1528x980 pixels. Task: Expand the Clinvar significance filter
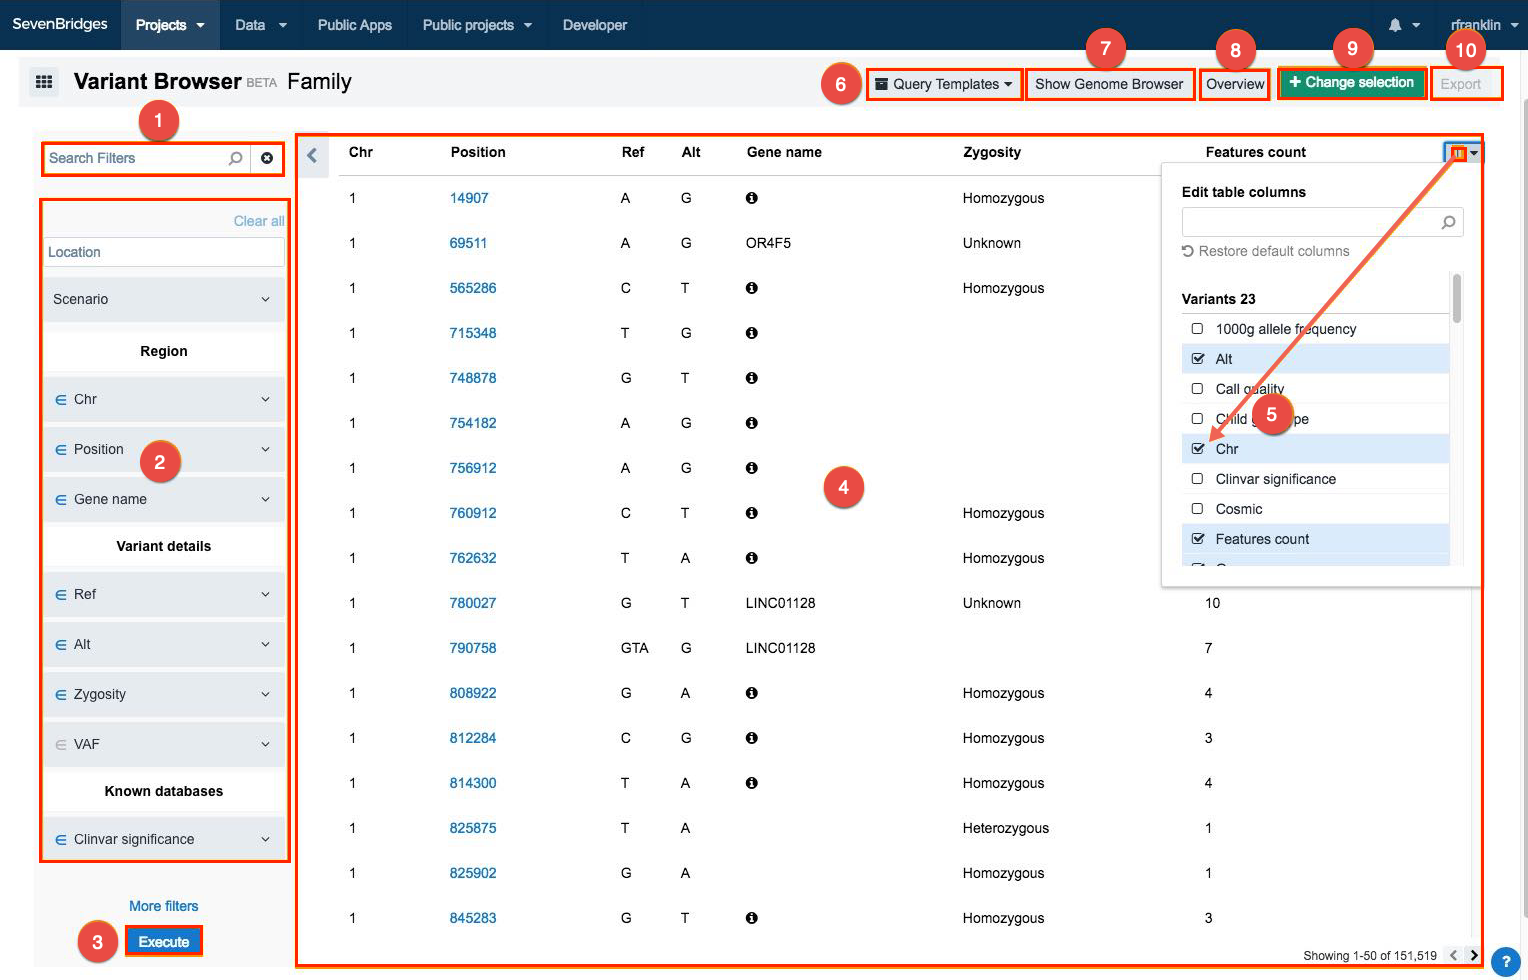tap(164, 839)
